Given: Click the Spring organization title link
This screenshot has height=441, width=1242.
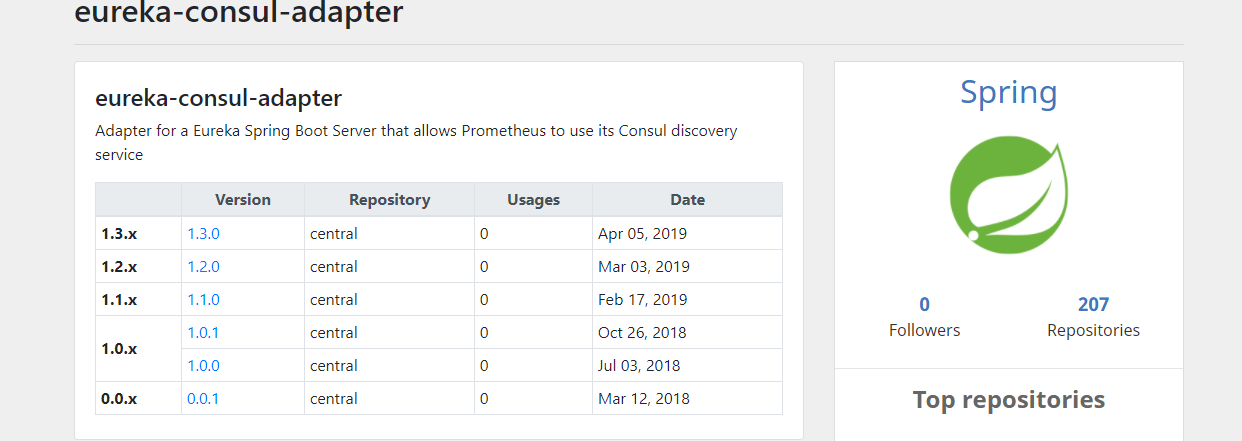Looking at the screenshot, I should pos(1008,92).
